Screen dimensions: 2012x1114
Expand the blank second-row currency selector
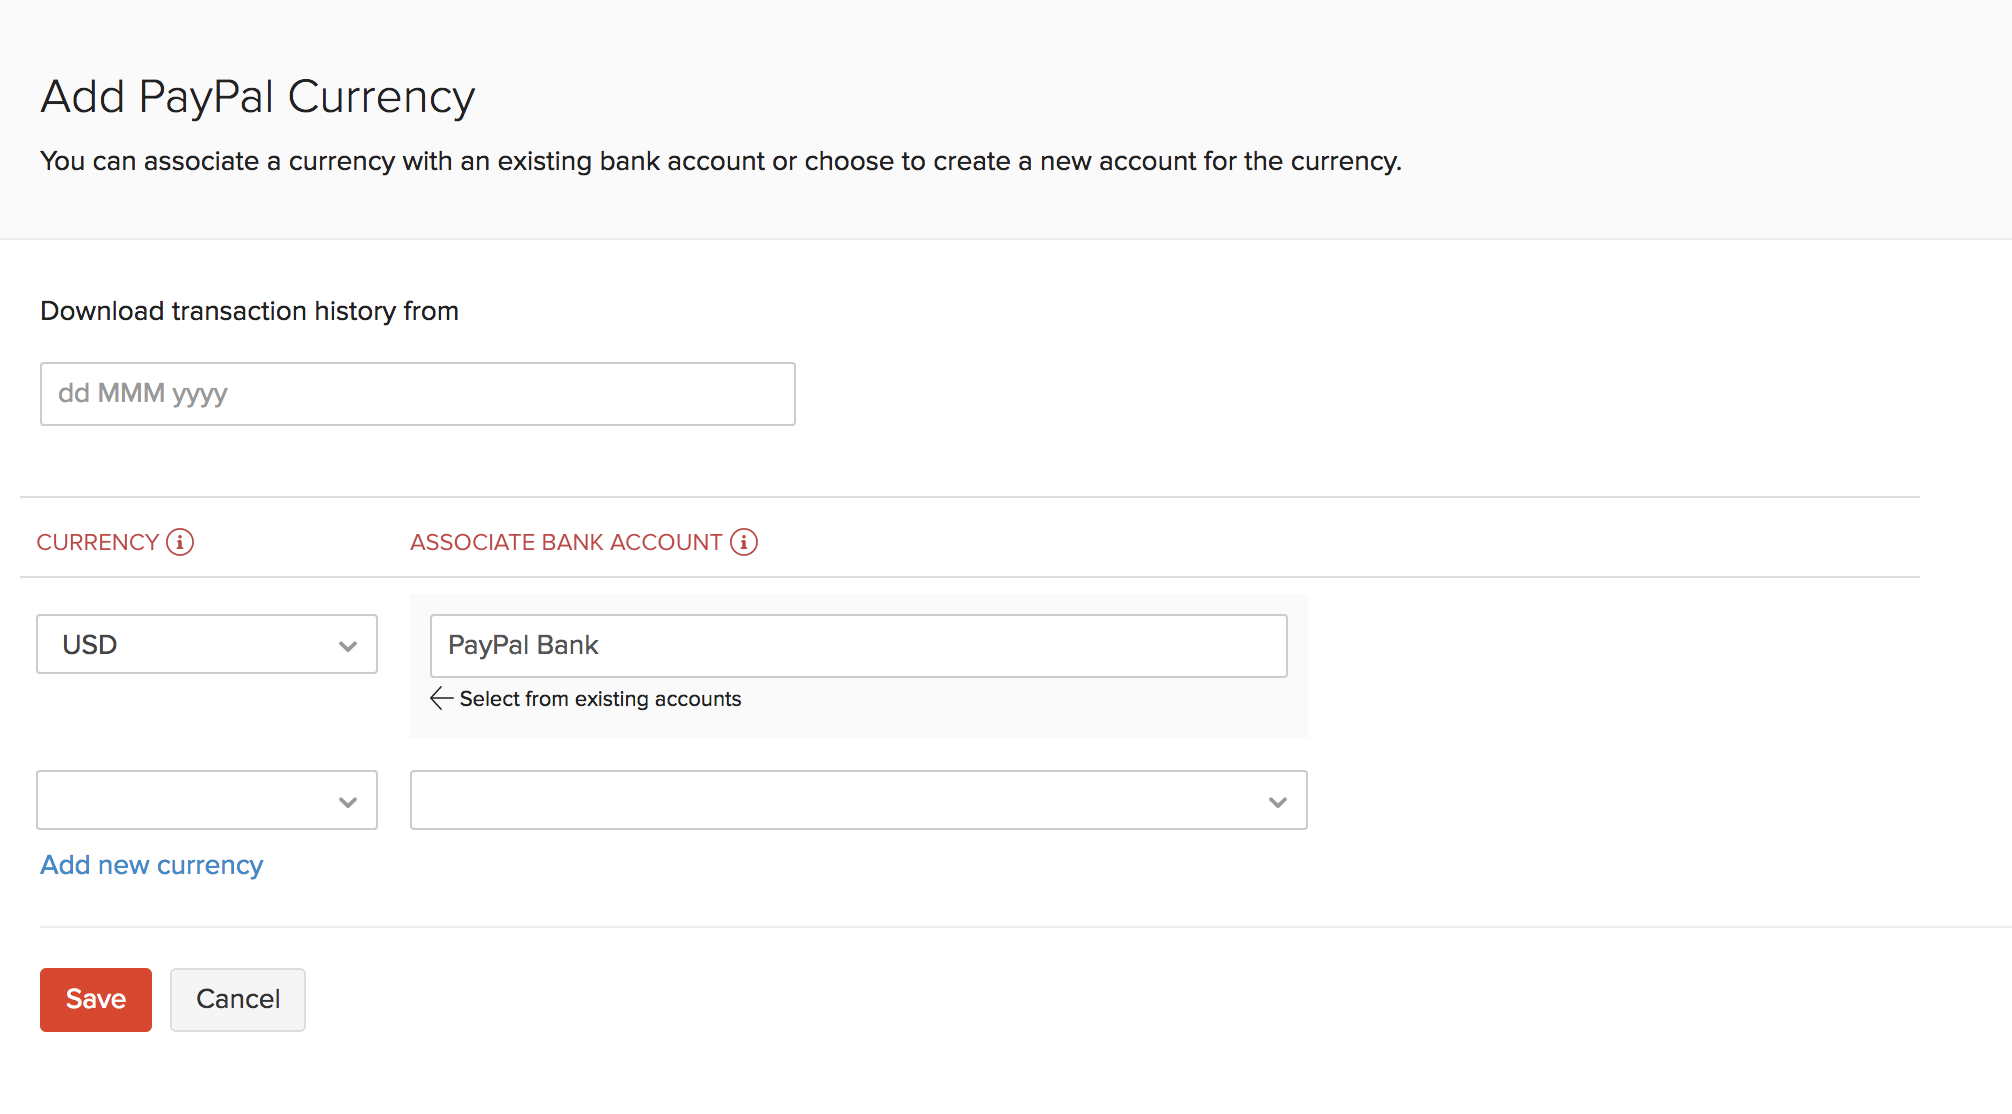190,800
